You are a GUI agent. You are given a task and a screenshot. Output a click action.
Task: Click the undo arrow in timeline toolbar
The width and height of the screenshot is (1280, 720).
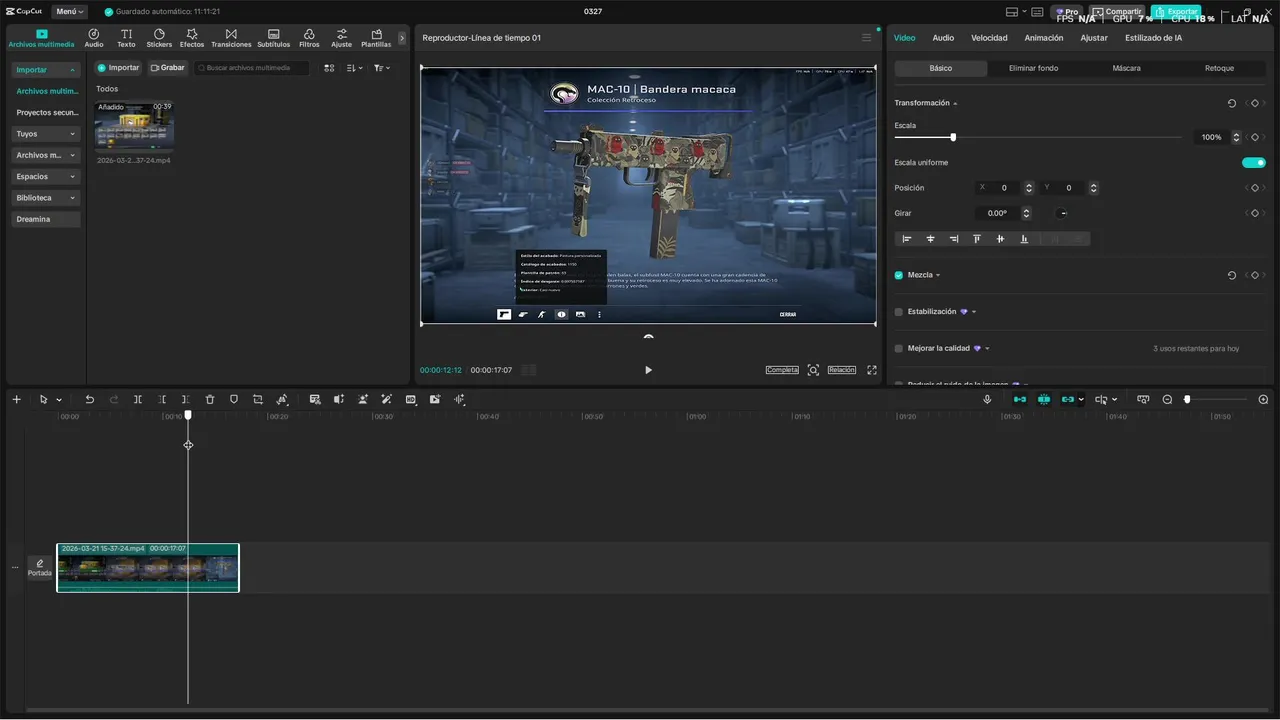click(90, 399)
